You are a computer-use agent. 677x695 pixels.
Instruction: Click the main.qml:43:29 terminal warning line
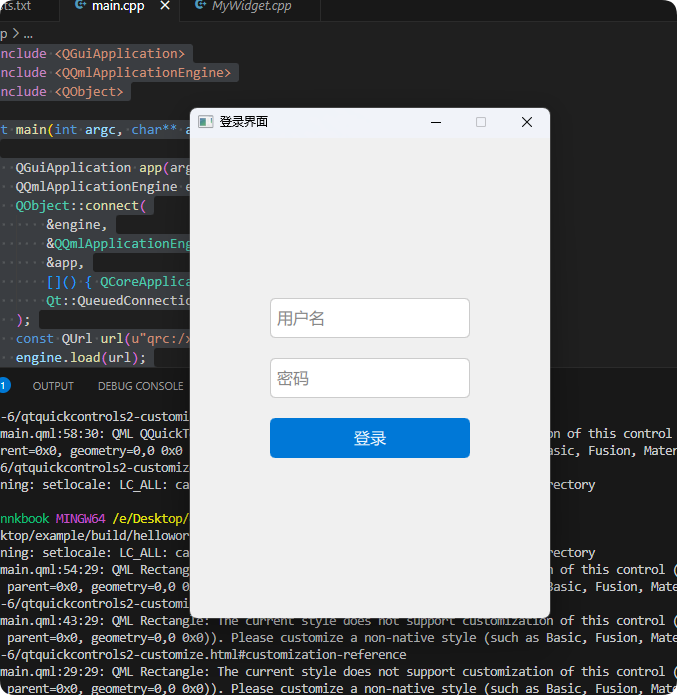338,621
